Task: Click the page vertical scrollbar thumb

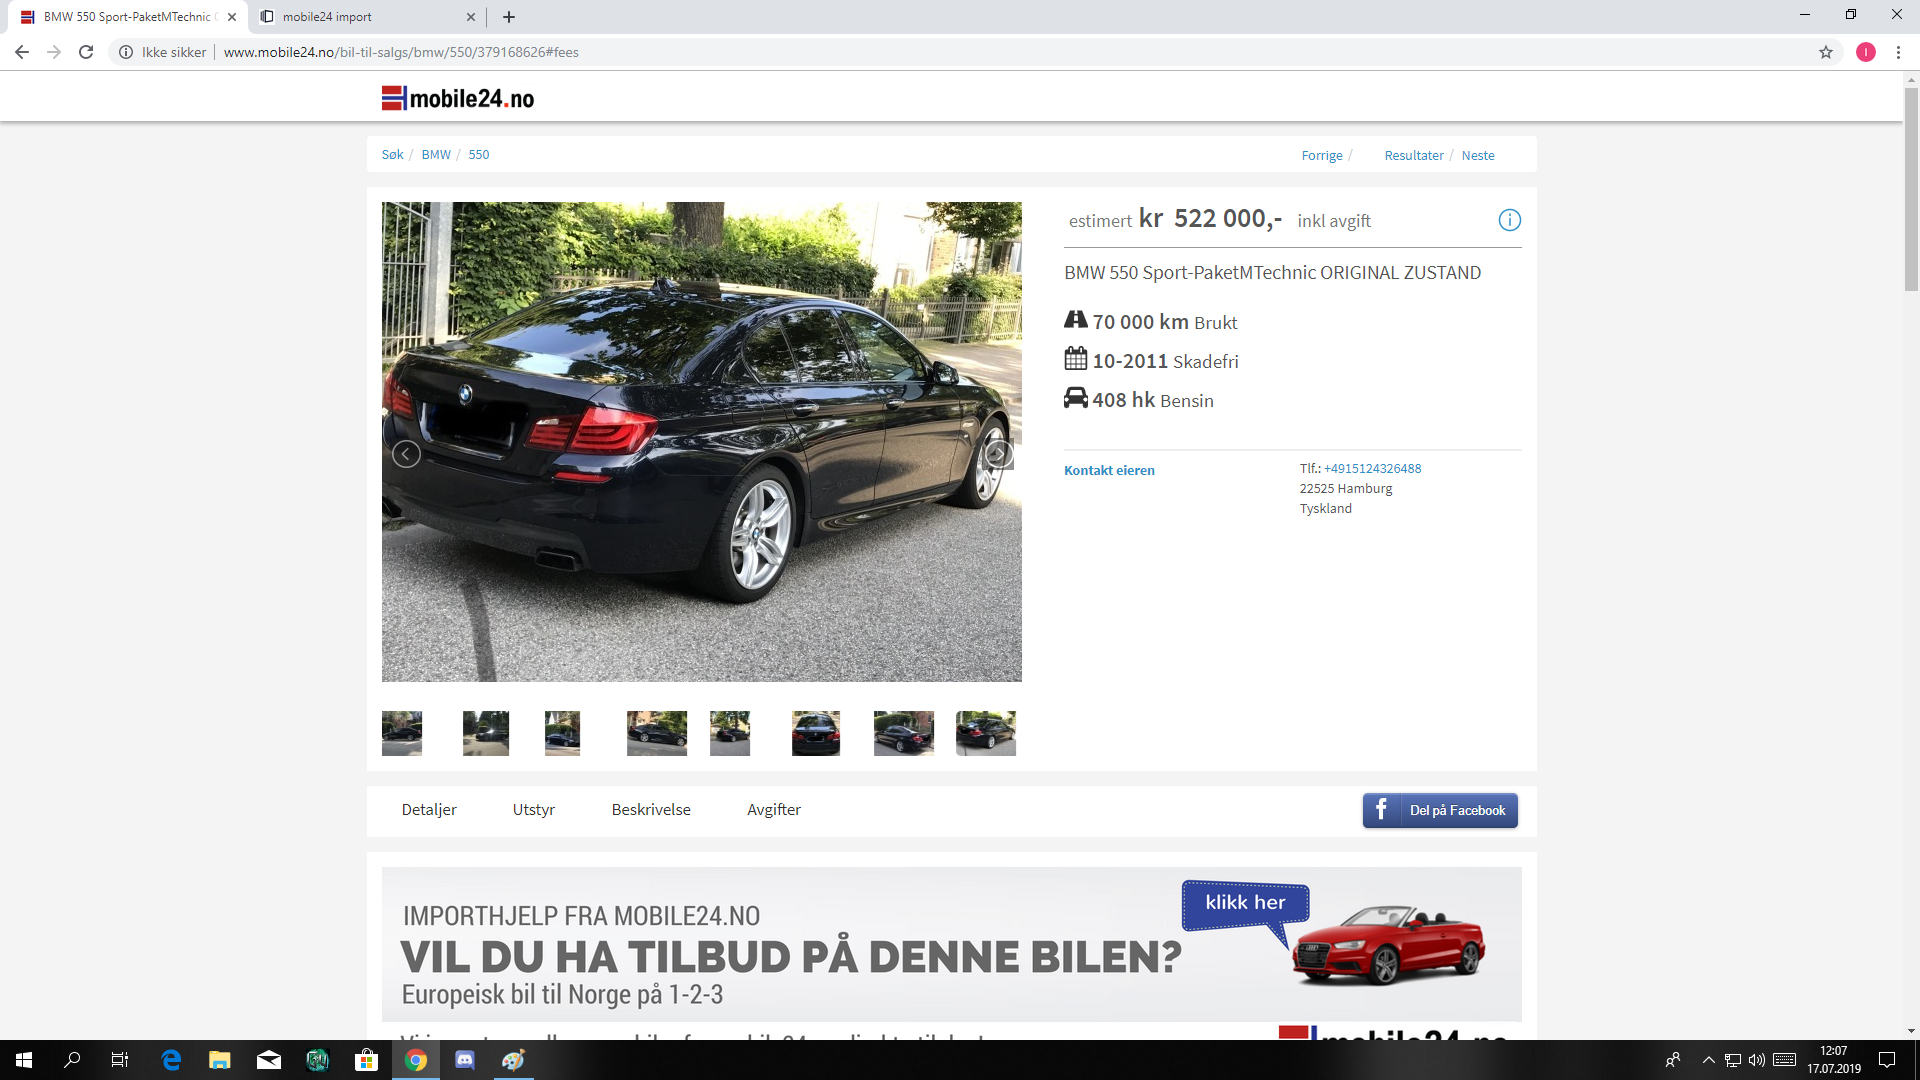Action: 1911,190
